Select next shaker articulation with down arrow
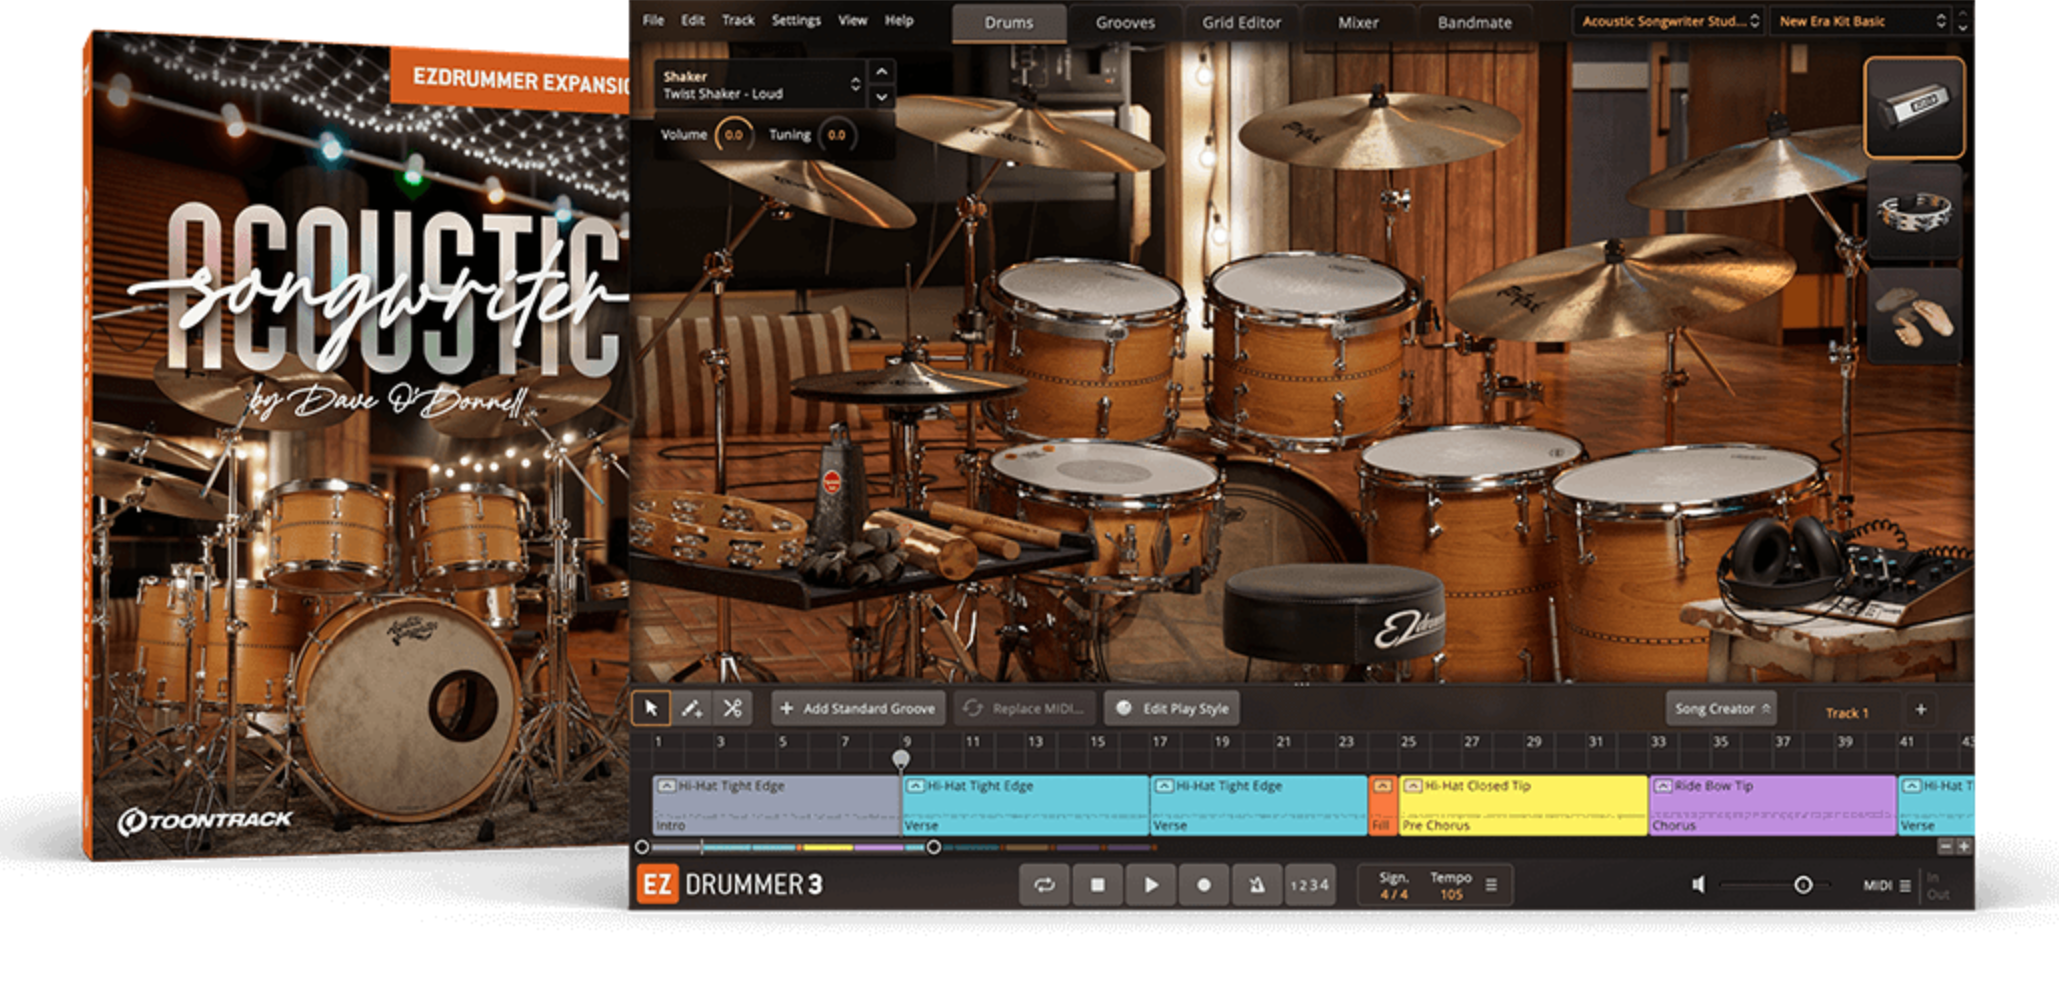The width and height of the screenshot is (2059, 1003). point(881,97)
